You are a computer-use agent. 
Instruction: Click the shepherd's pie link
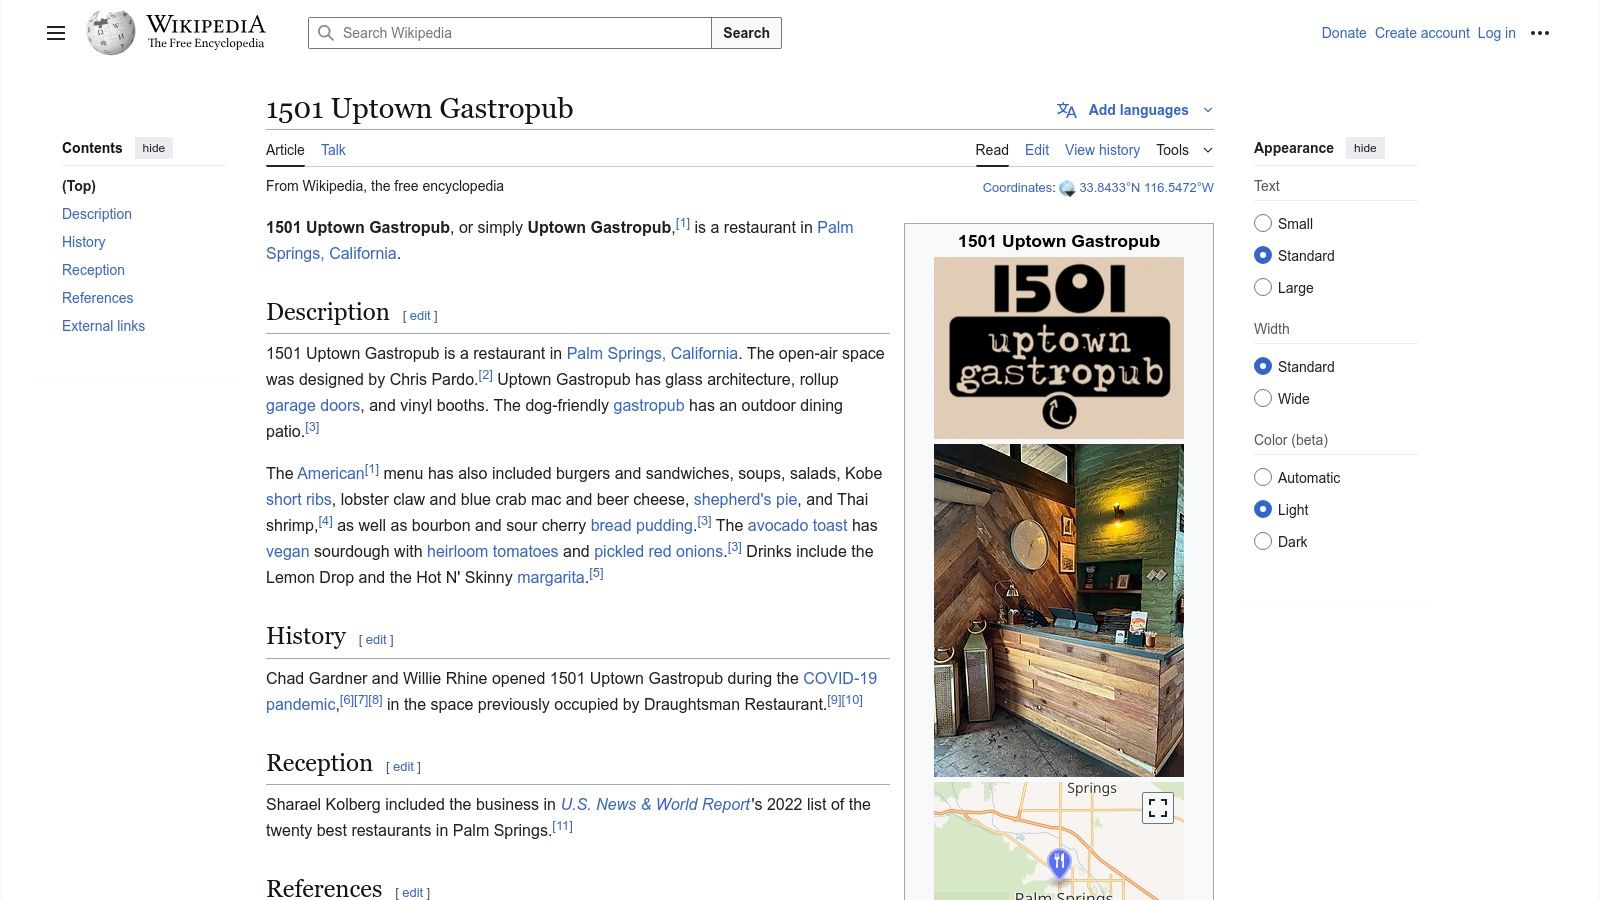tap(745, 499)
